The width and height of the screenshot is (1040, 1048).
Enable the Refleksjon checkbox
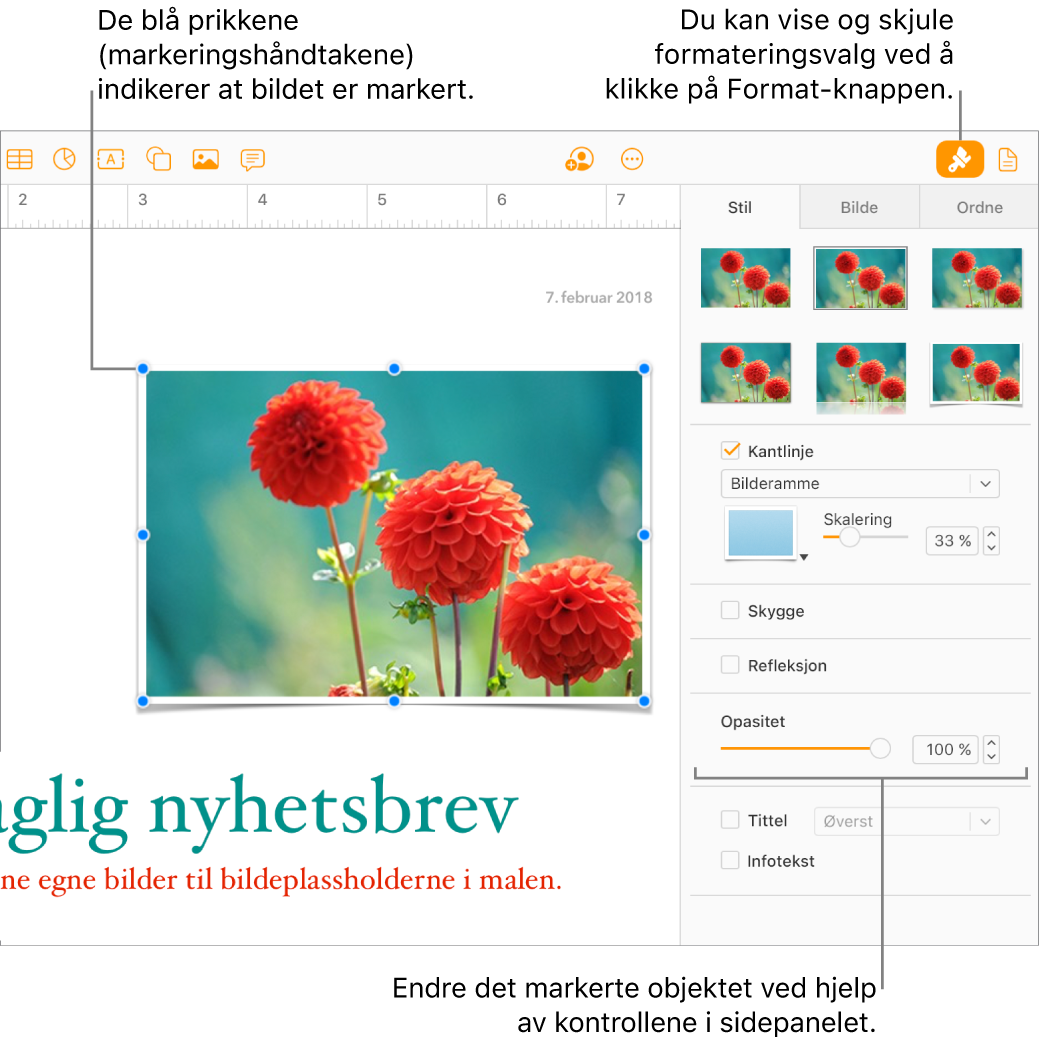[x=730, y=665]
